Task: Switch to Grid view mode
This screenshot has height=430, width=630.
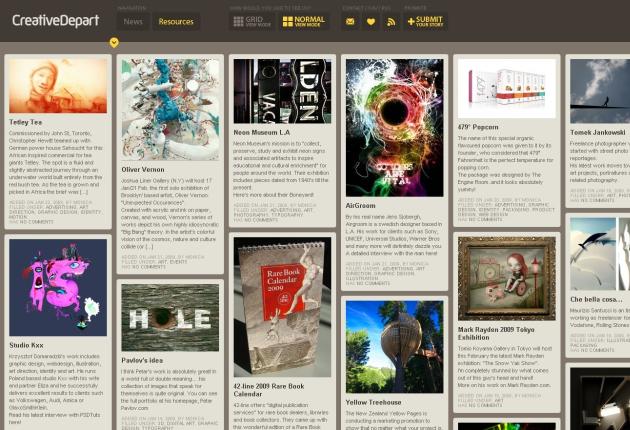Action: click(x=252, y=22)
